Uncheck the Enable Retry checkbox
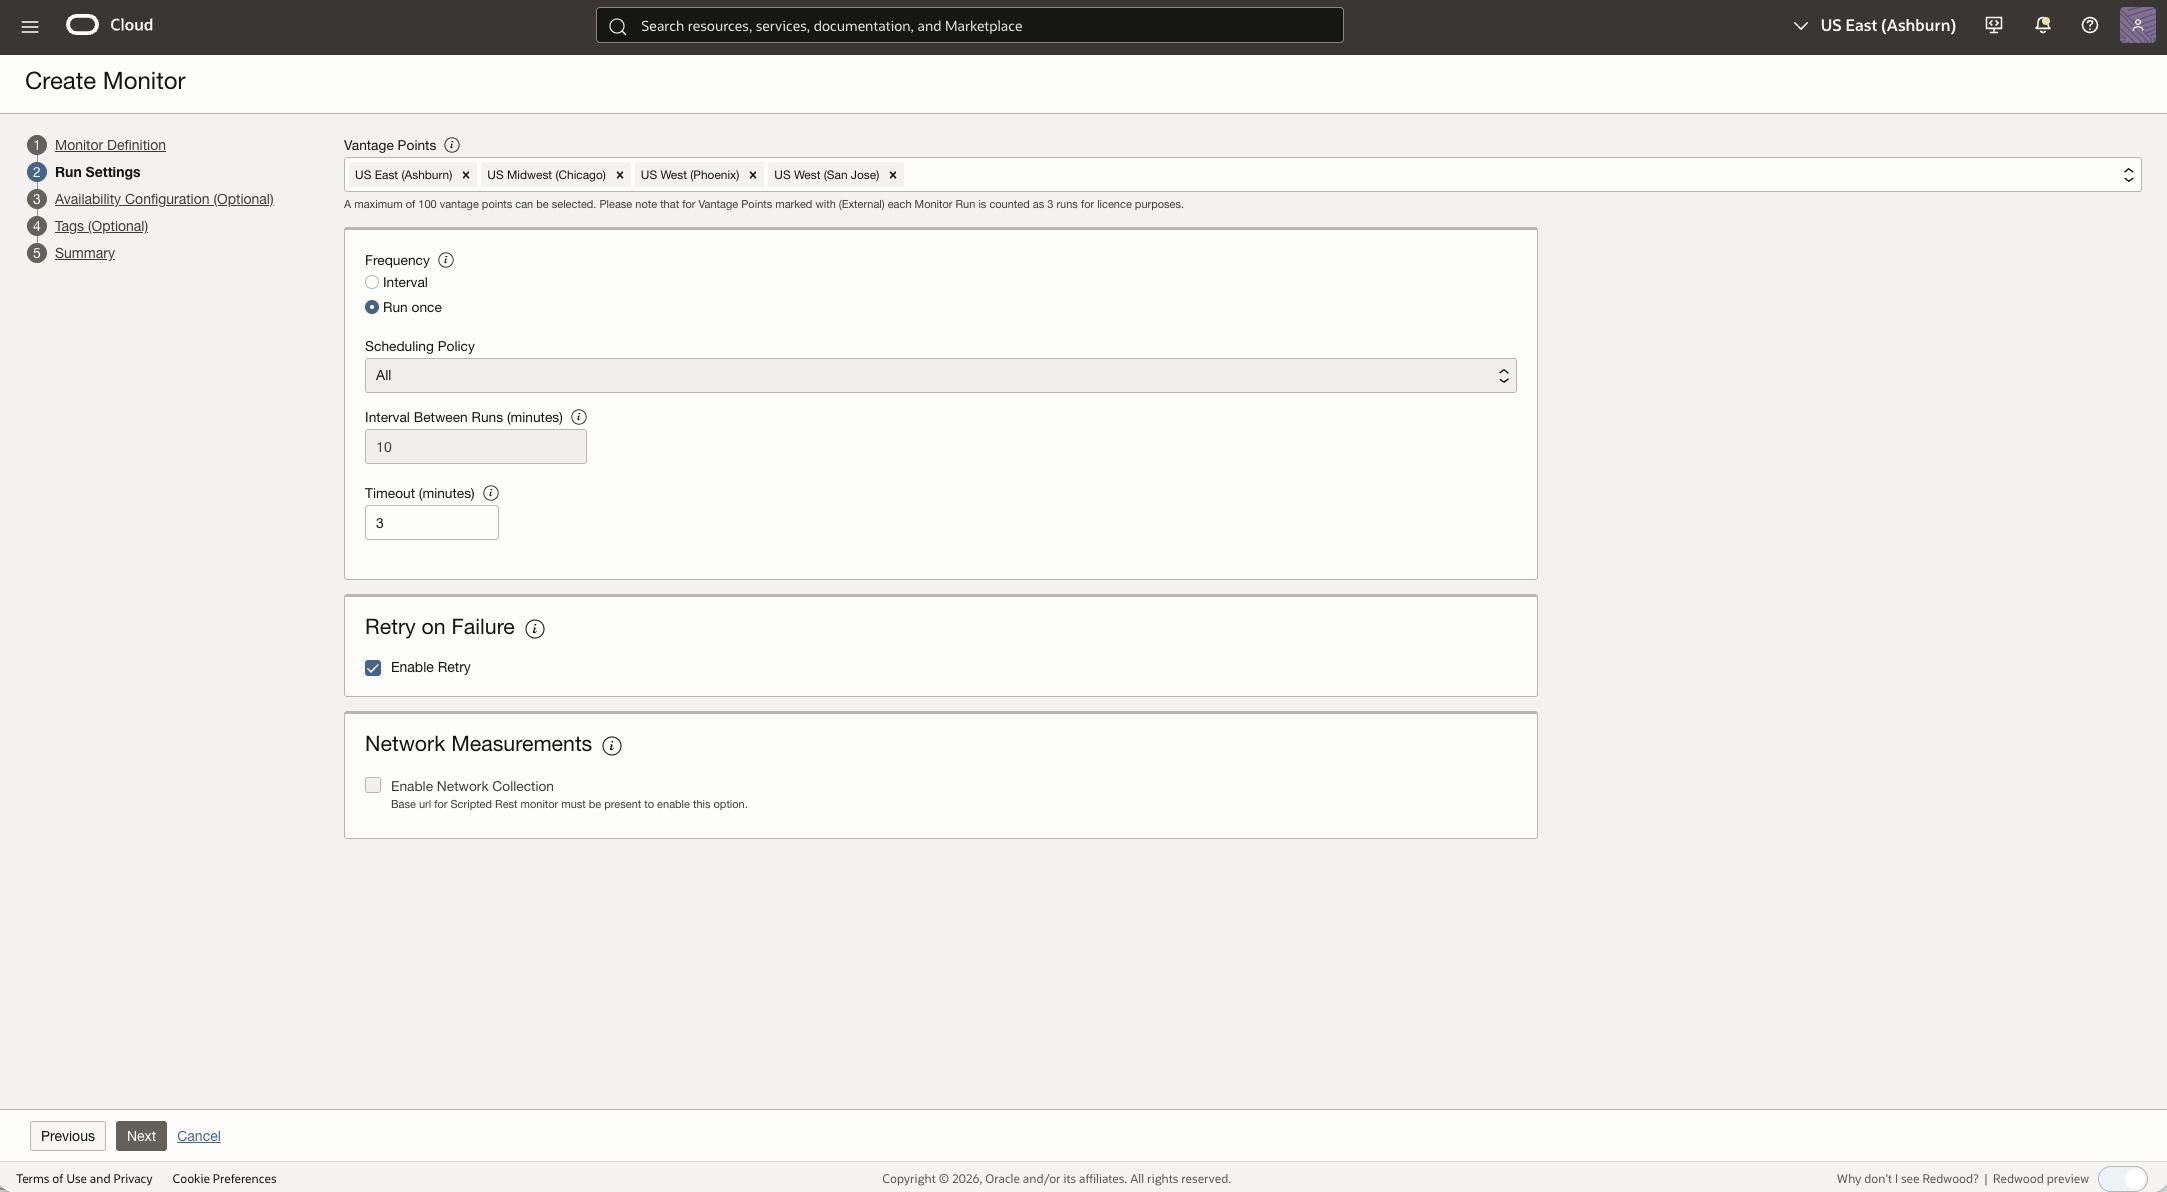The image size is (2167, 1192). (x=373, y=668)
